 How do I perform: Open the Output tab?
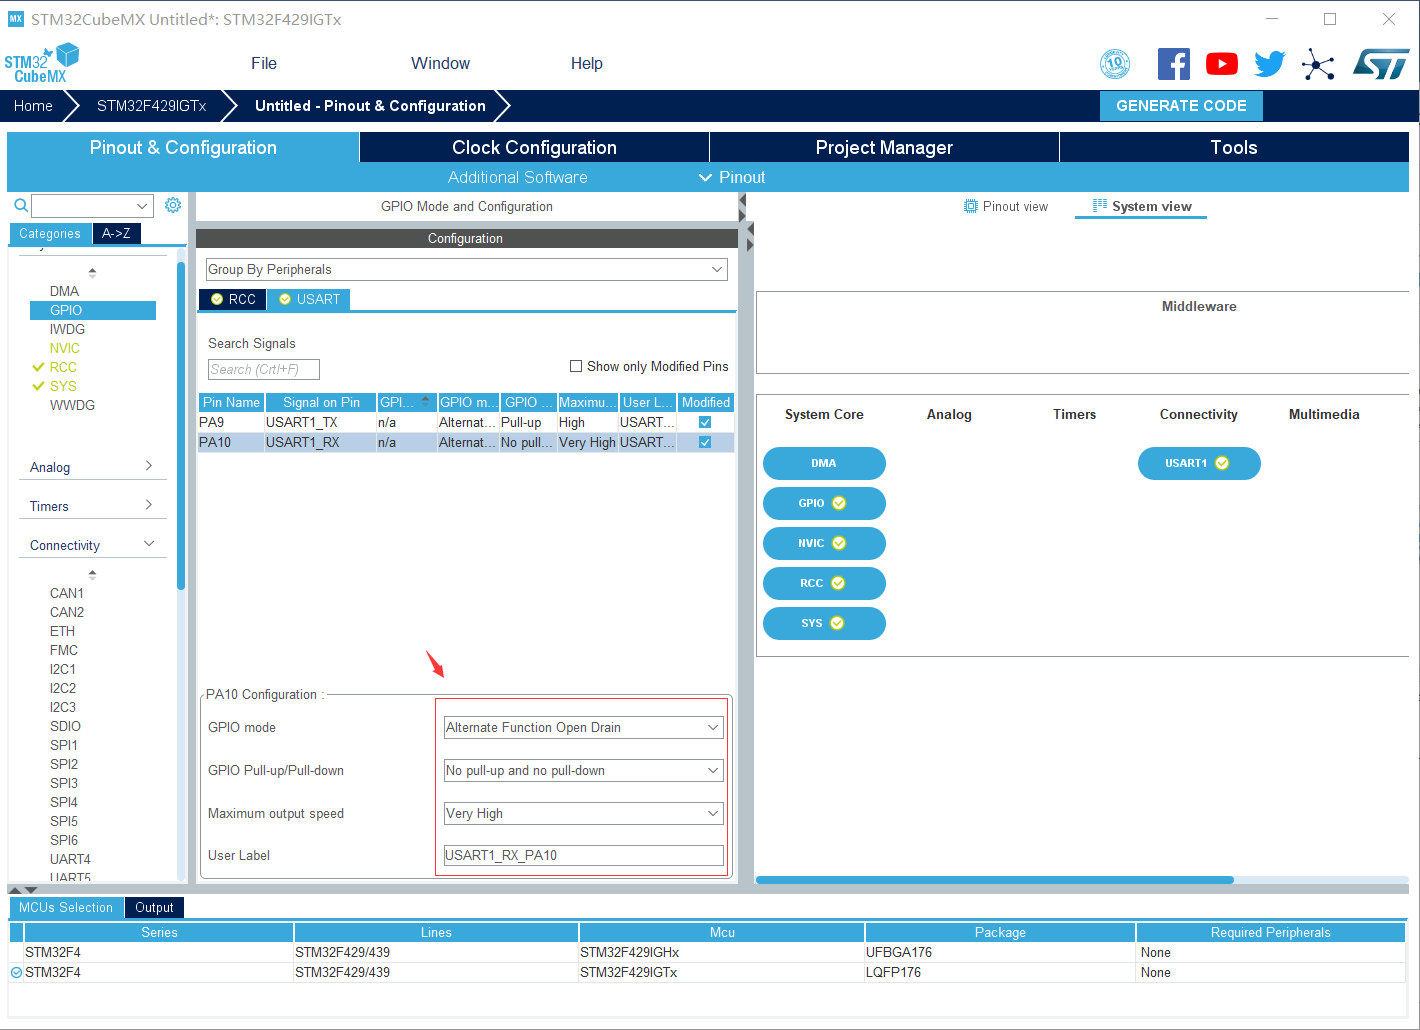coord(154,907)
